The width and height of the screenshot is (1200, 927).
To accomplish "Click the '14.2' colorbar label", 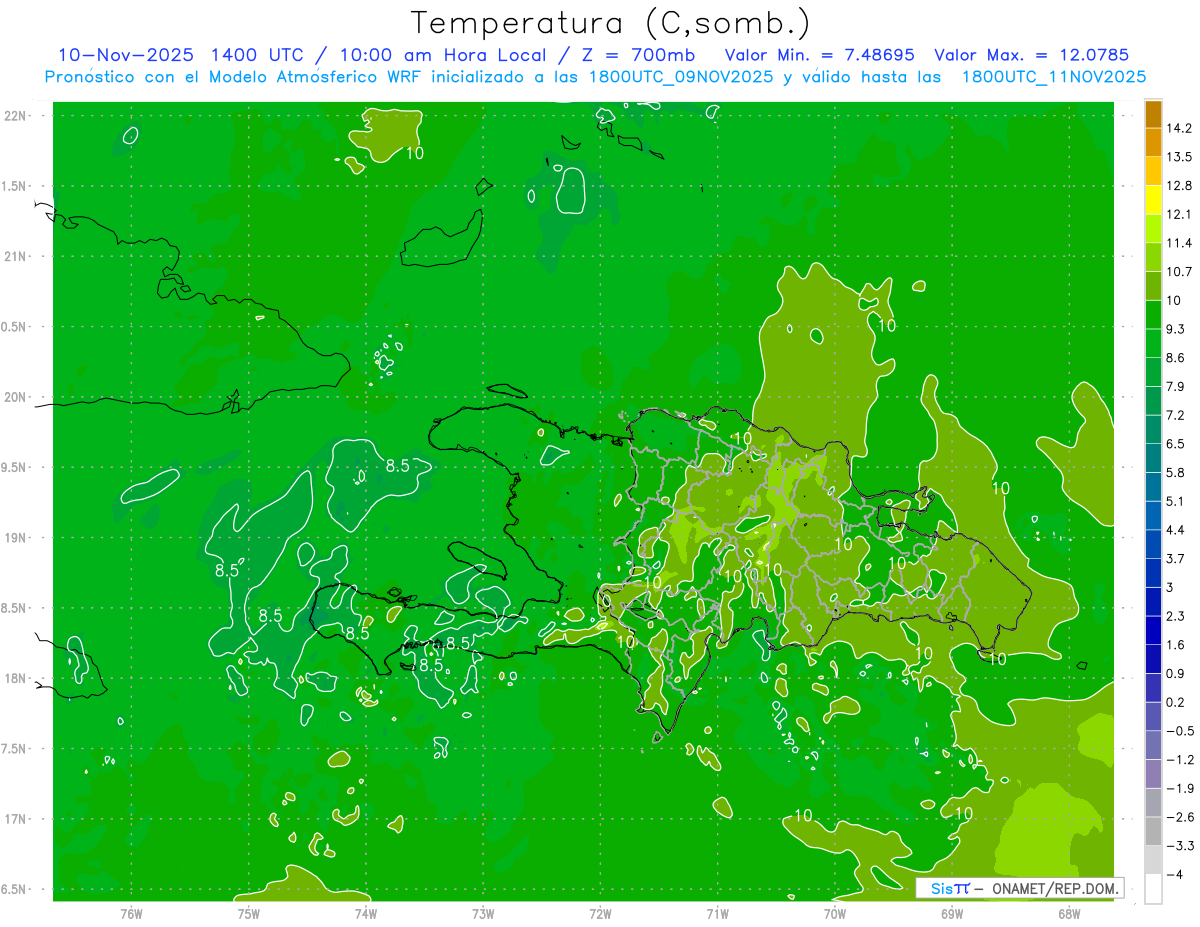I will click(1179, 128).
